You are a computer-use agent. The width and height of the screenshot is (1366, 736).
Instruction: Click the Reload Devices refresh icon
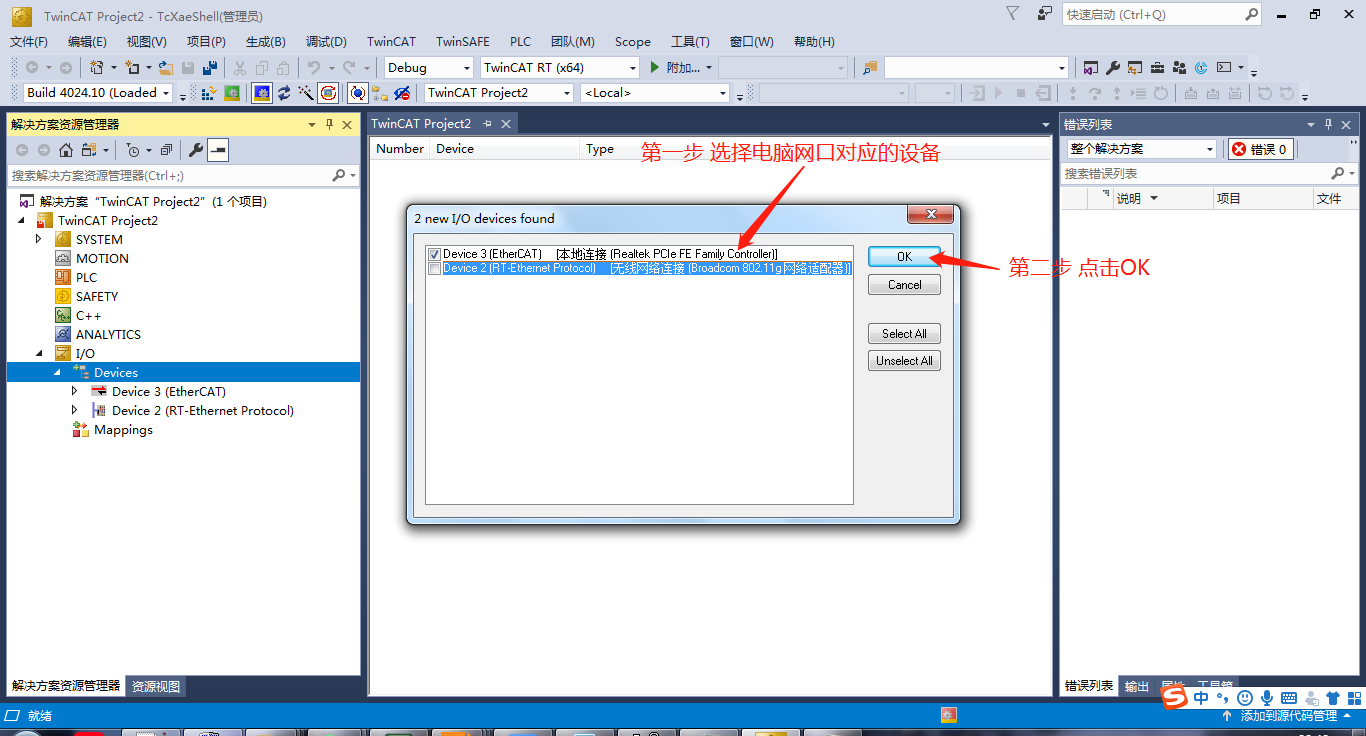point(284,93)
